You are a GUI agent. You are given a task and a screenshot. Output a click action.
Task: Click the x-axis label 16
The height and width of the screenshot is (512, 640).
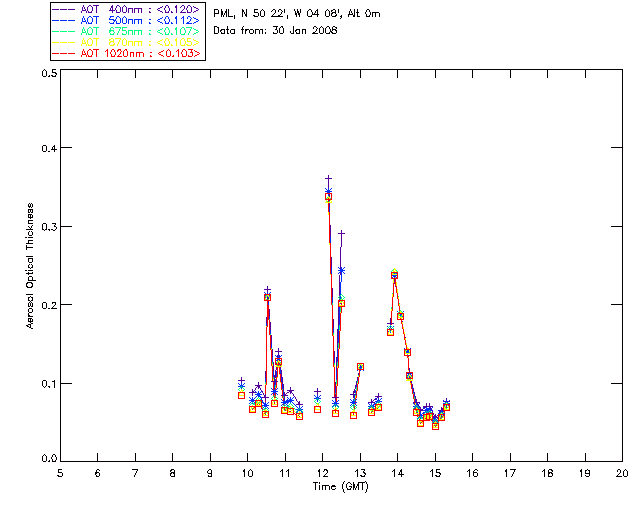click(x=472, y=473)
